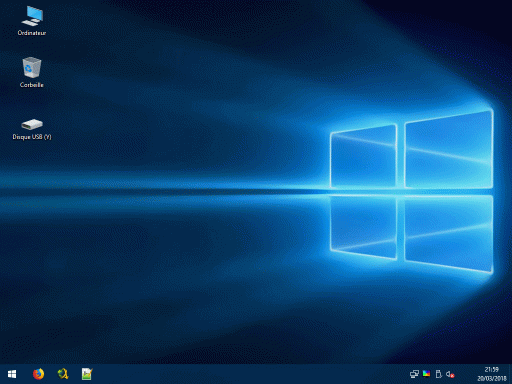The image size is (512, 384).
Task: Click the USB safely remove tray icon
Action: 438,374
